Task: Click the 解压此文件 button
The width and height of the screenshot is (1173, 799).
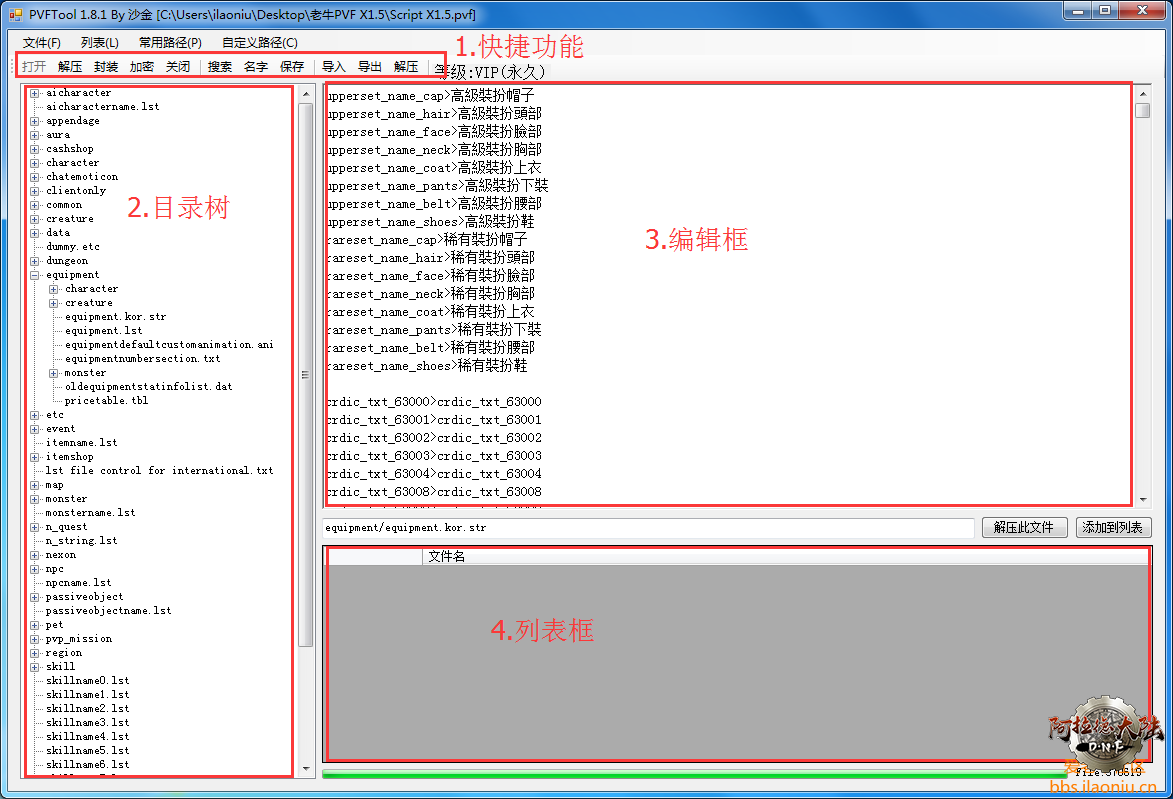Action: (1024, 528)
